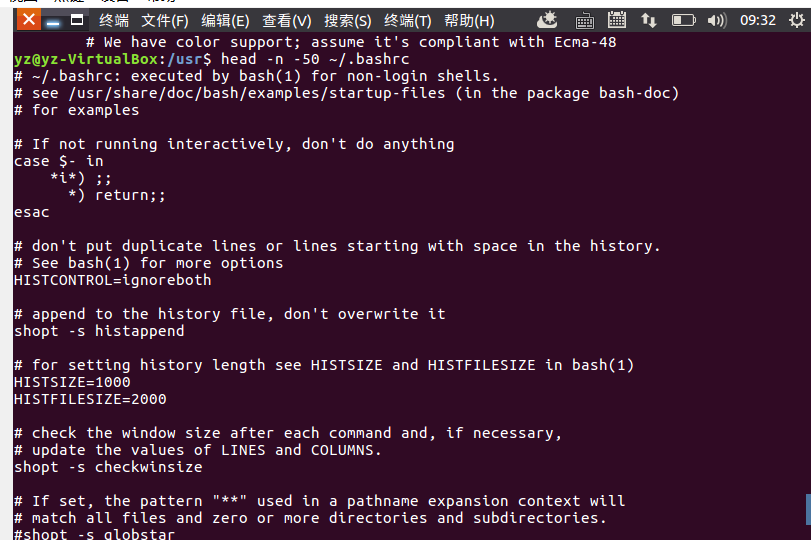Click the keyboard input method icon

coord(583,19)
